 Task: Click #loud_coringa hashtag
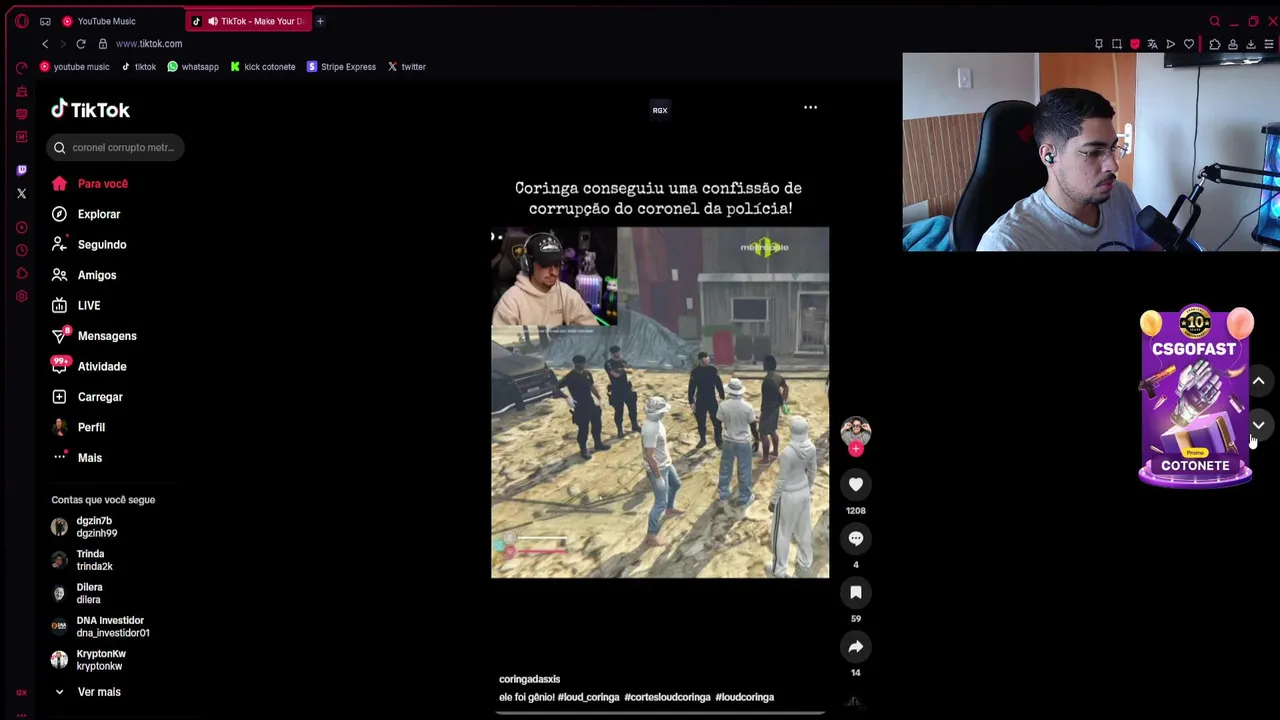point(588,697)
